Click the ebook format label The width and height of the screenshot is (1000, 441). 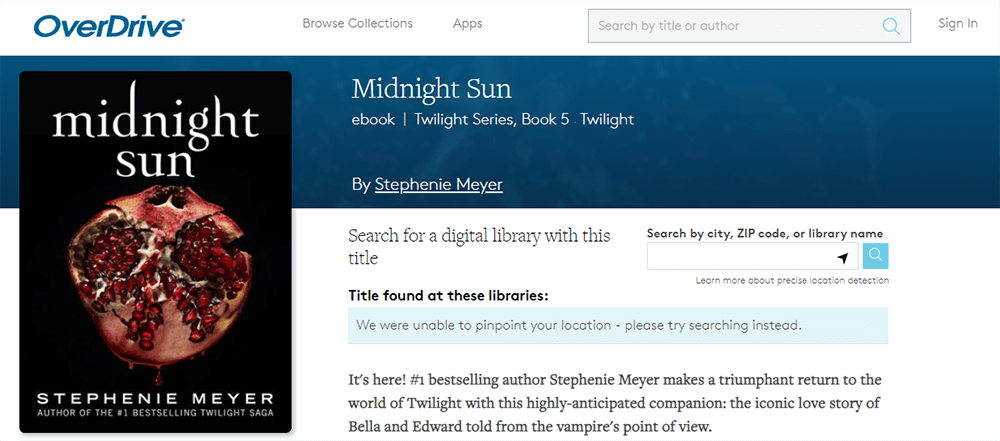[373, 119]
